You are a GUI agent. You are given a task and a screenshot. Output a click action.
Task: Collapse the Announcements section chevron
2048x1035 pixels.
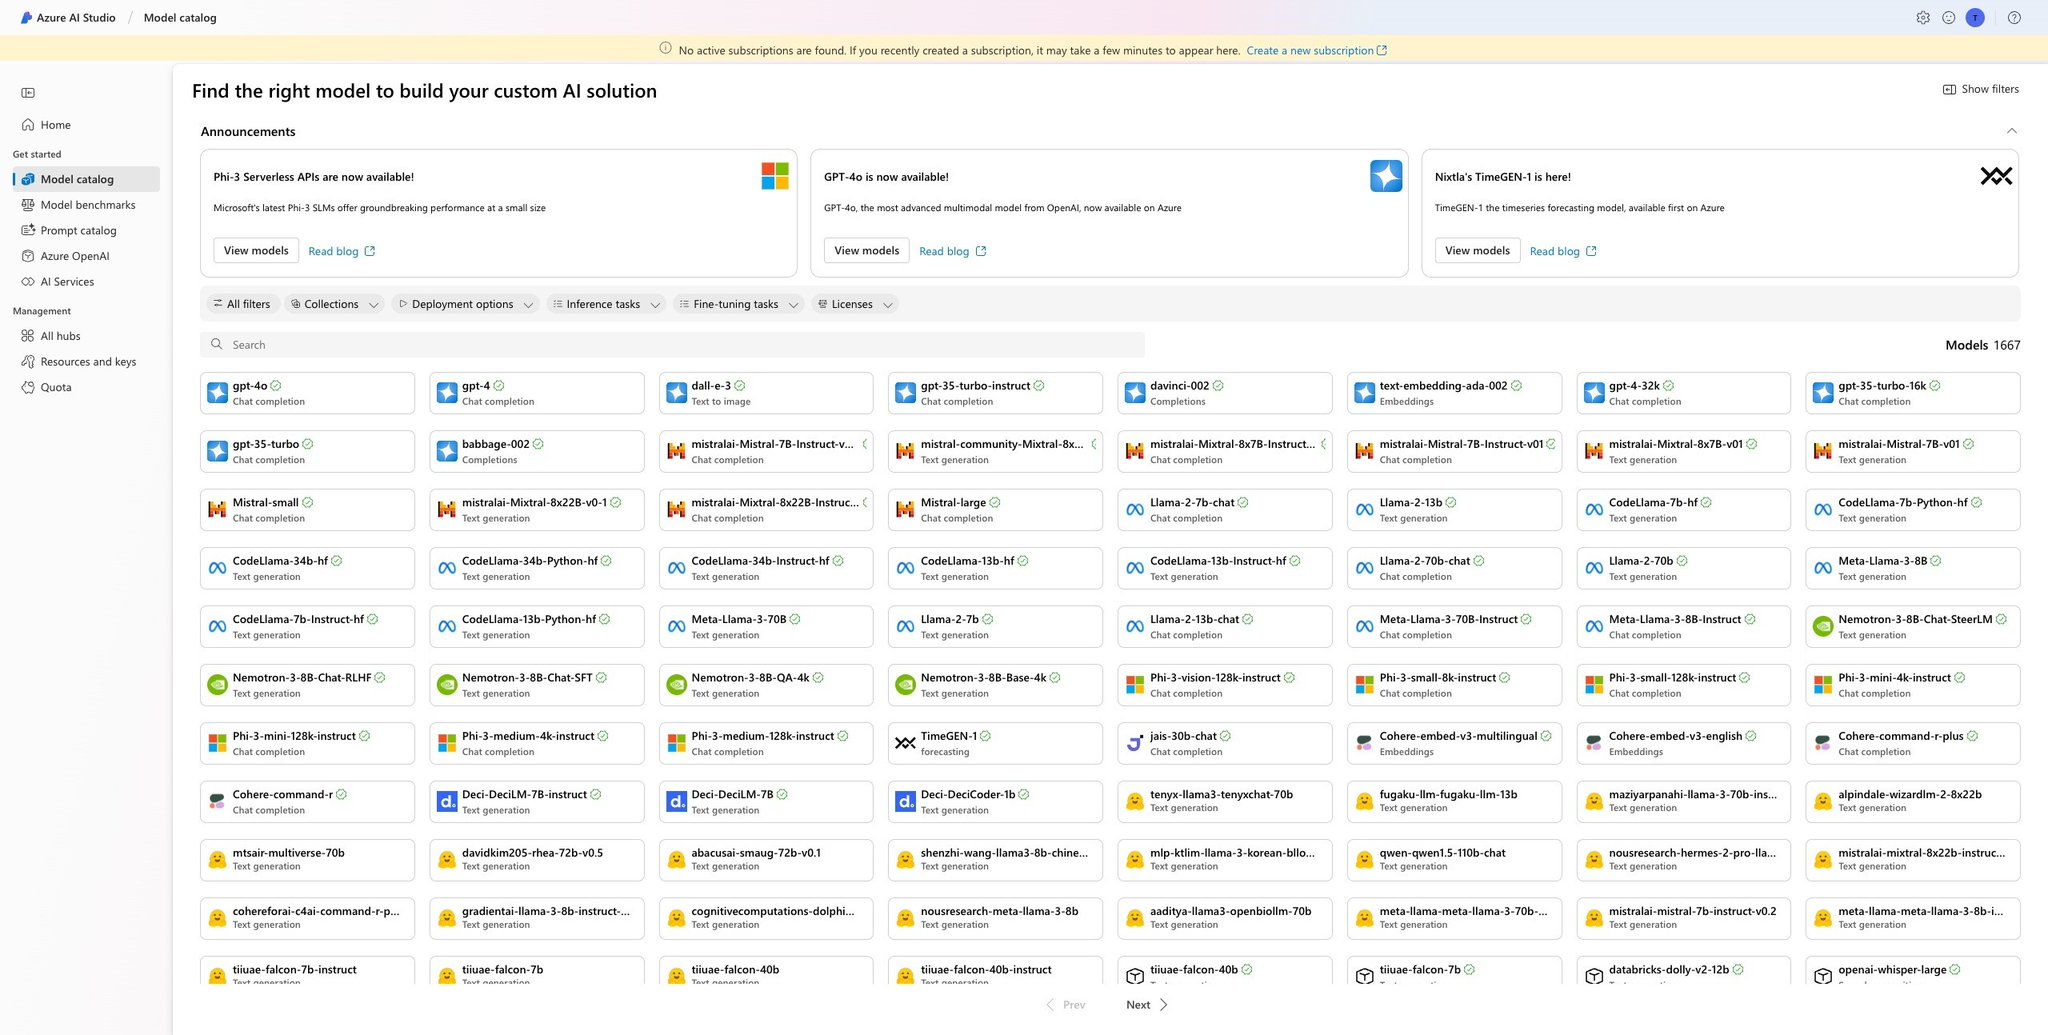click(x=2011, y=131)
